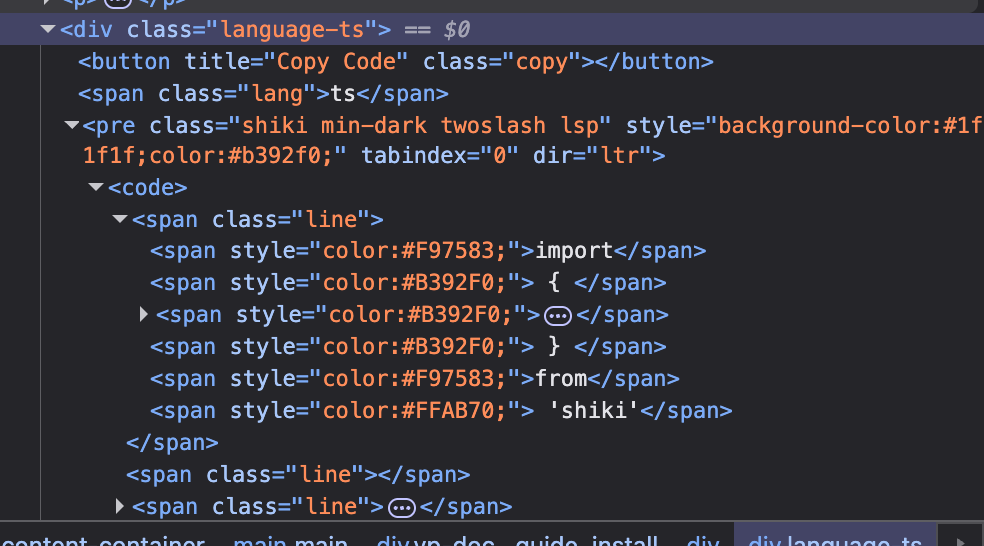Open div.vp-doc._guide_install breadcrumb
This screenshot has width=984, height=546.
517,542
